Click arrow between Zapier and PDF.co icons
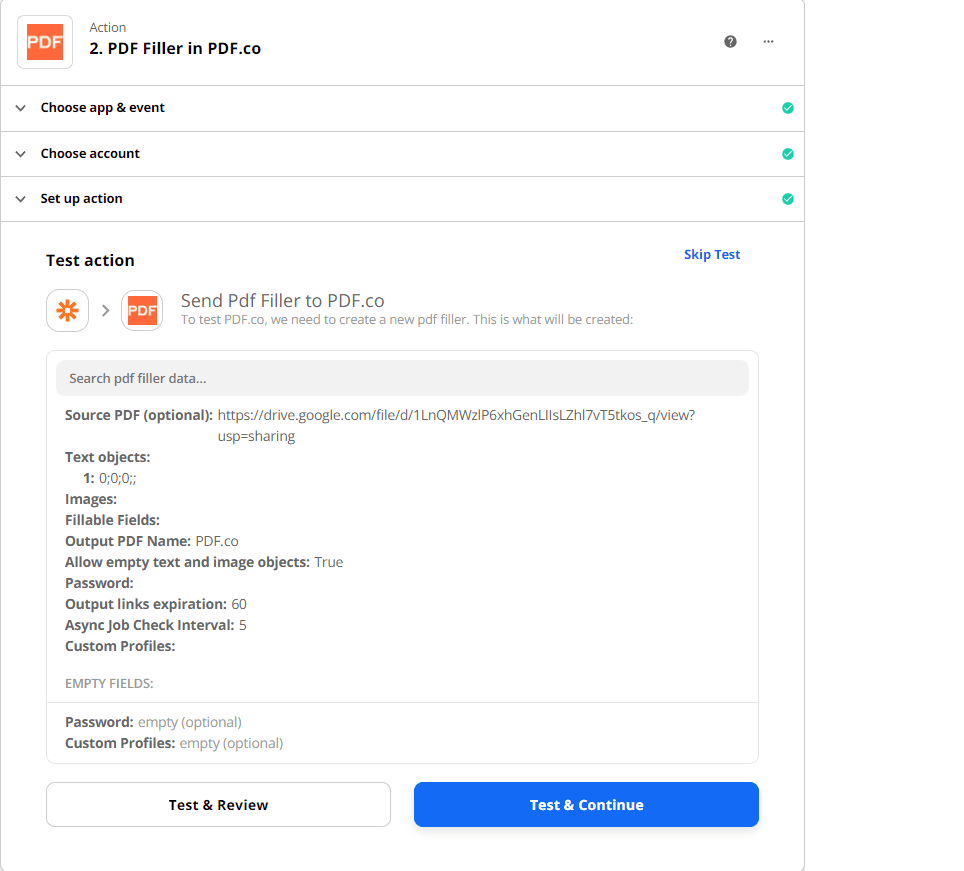The height and width of the screenshot is (871, 964). pos(105,311)
